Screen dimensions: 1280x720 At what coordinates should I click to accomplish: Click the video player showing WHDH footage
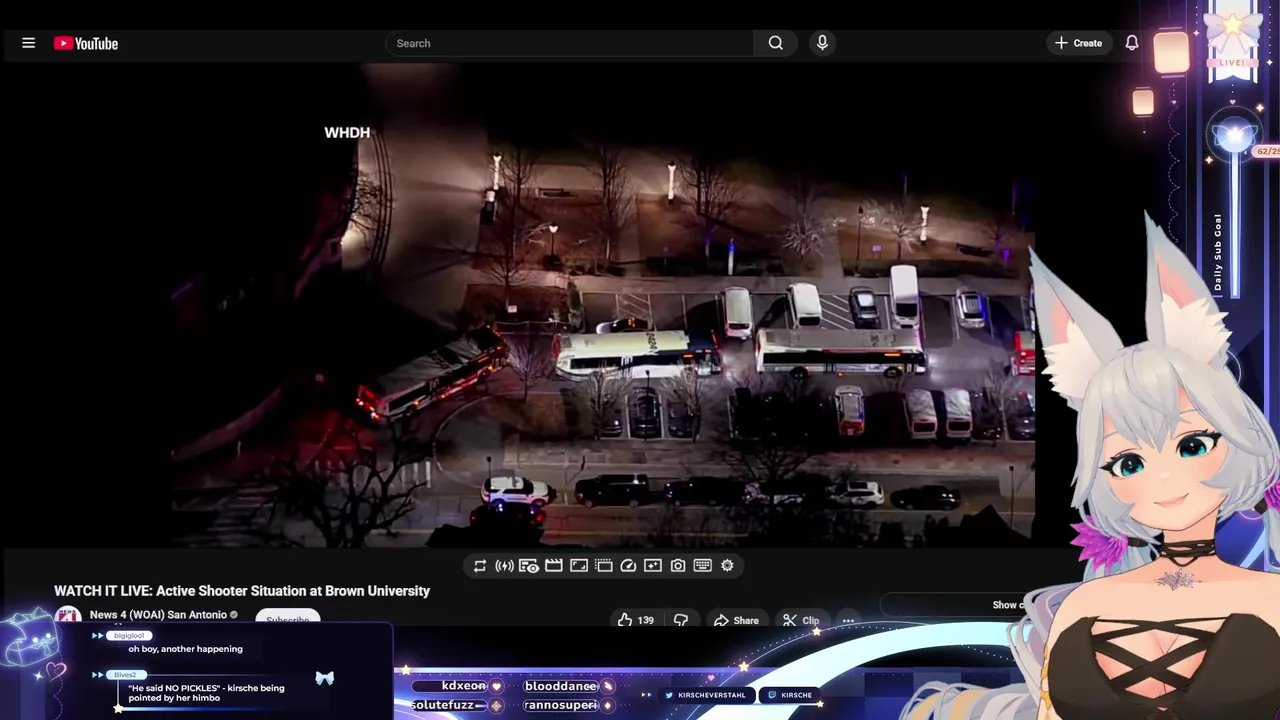pyautogui.click(x=603, y=305)
